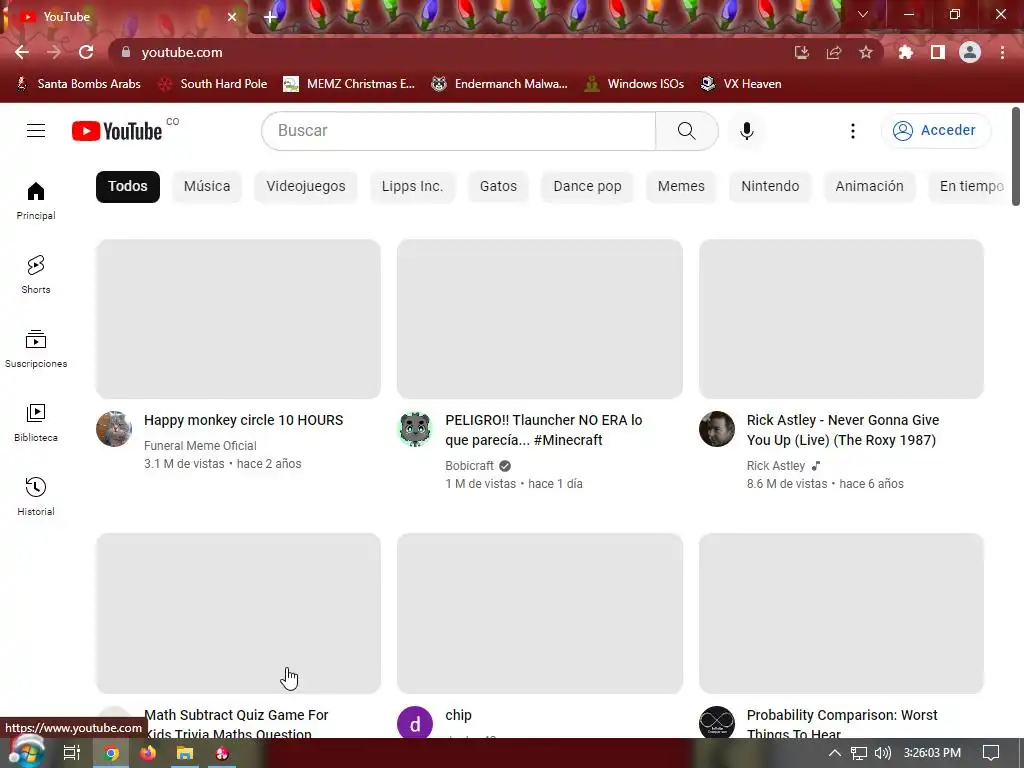
Task: Open Shorts from the sidebar
Action: coord(36,274)
